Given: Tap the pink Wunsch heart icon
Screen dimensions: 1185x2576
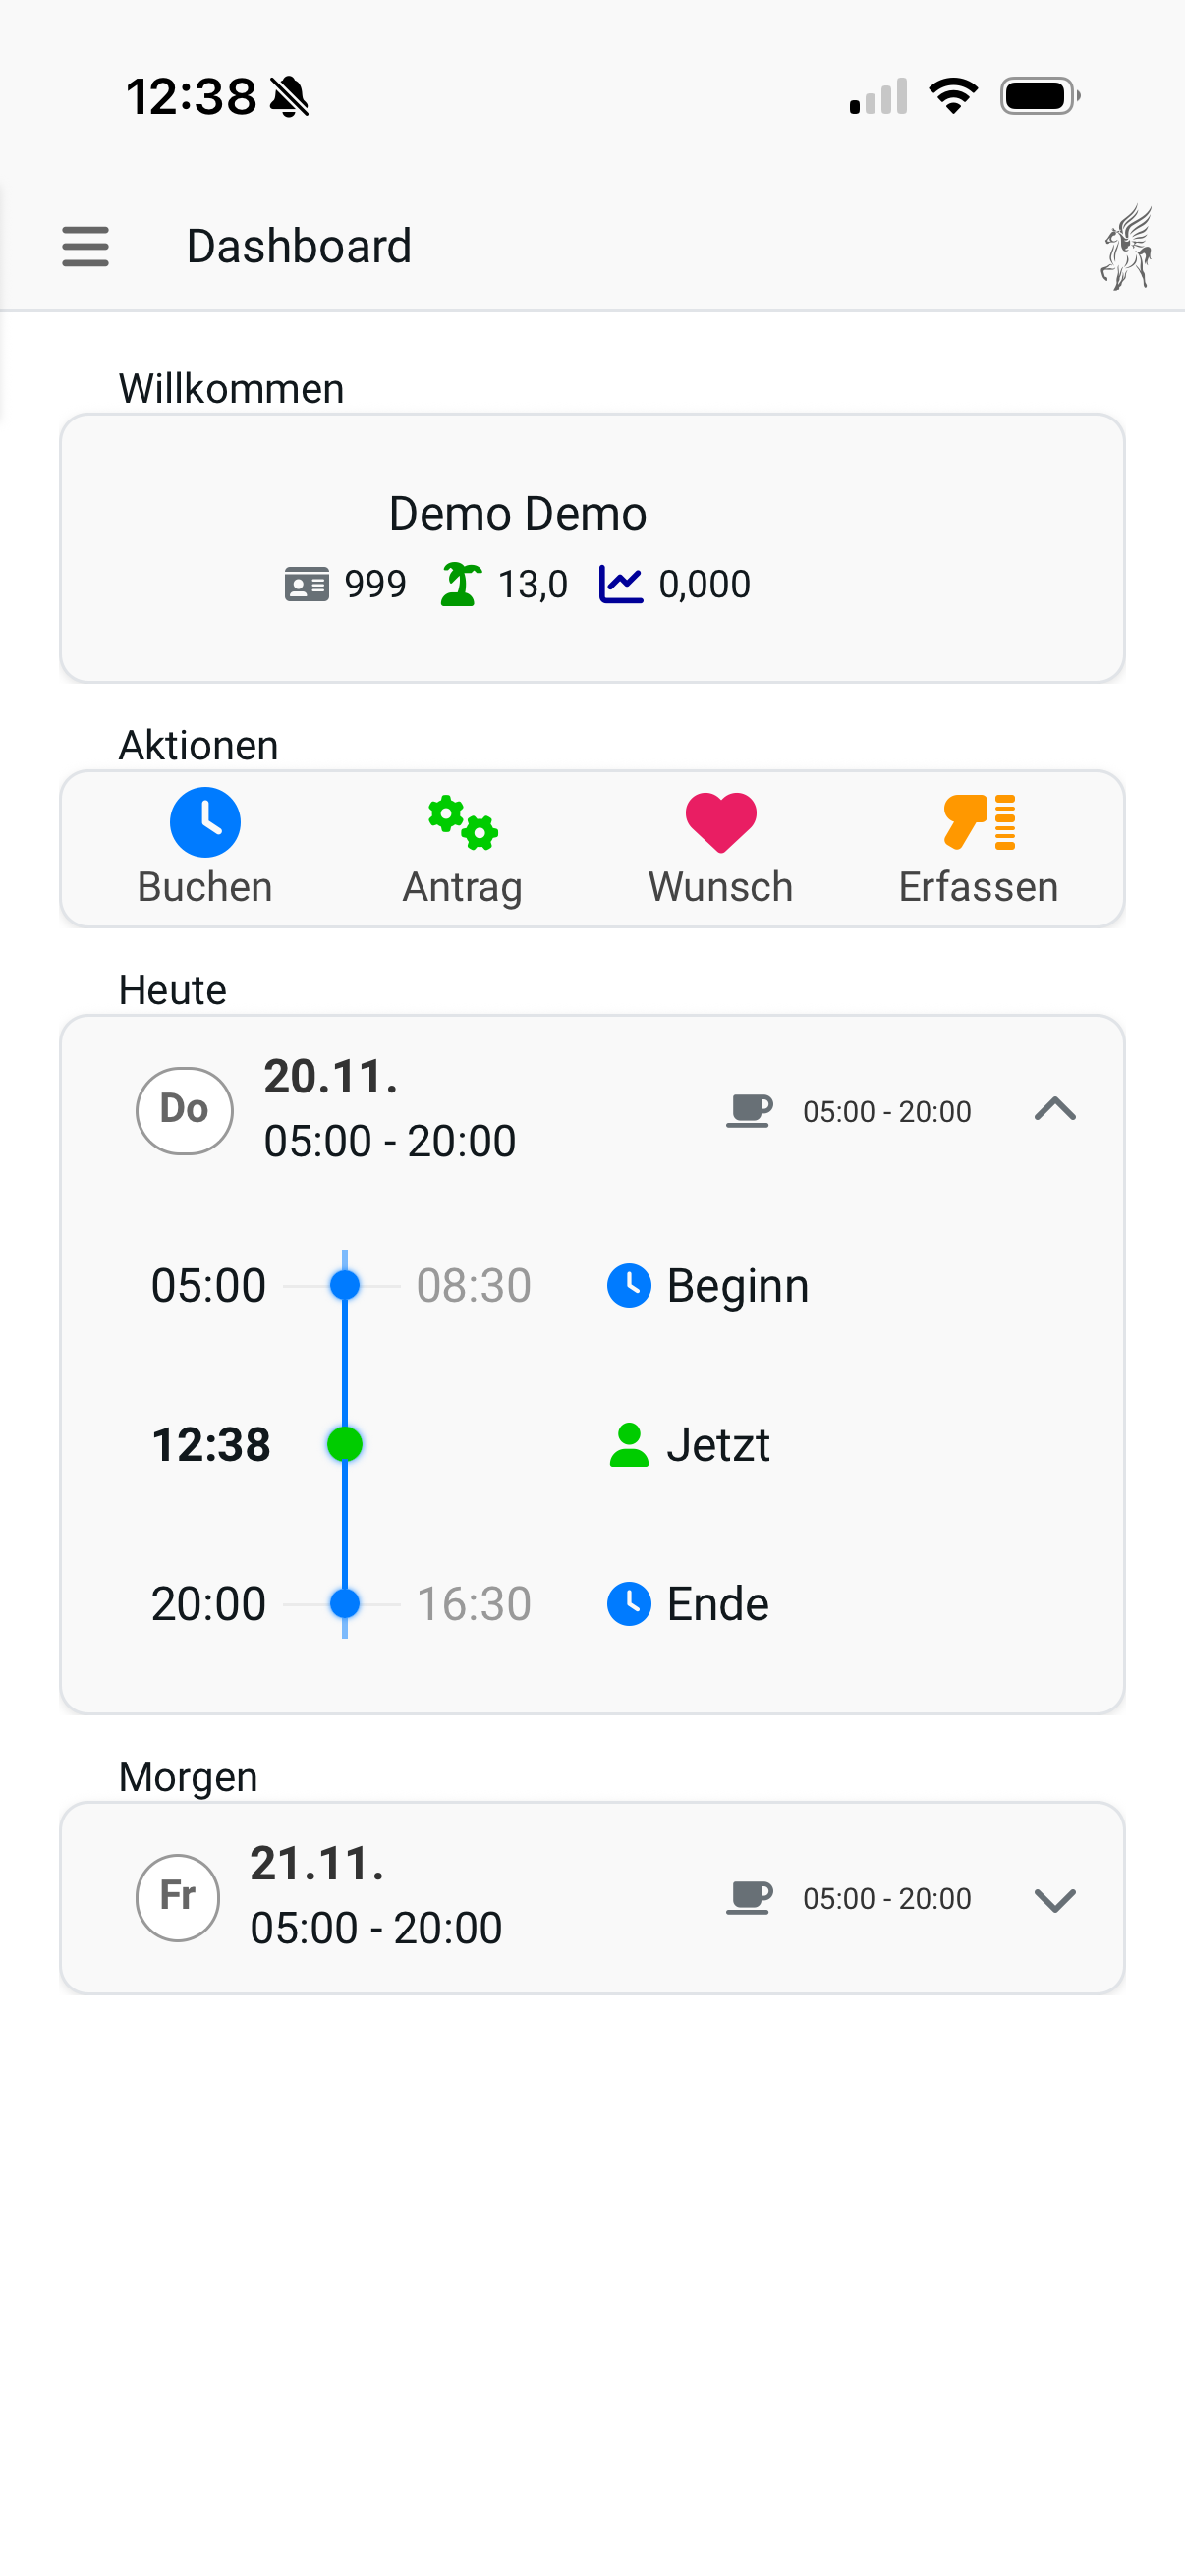Looking at the screenshot, I should [x=721, y=822].
